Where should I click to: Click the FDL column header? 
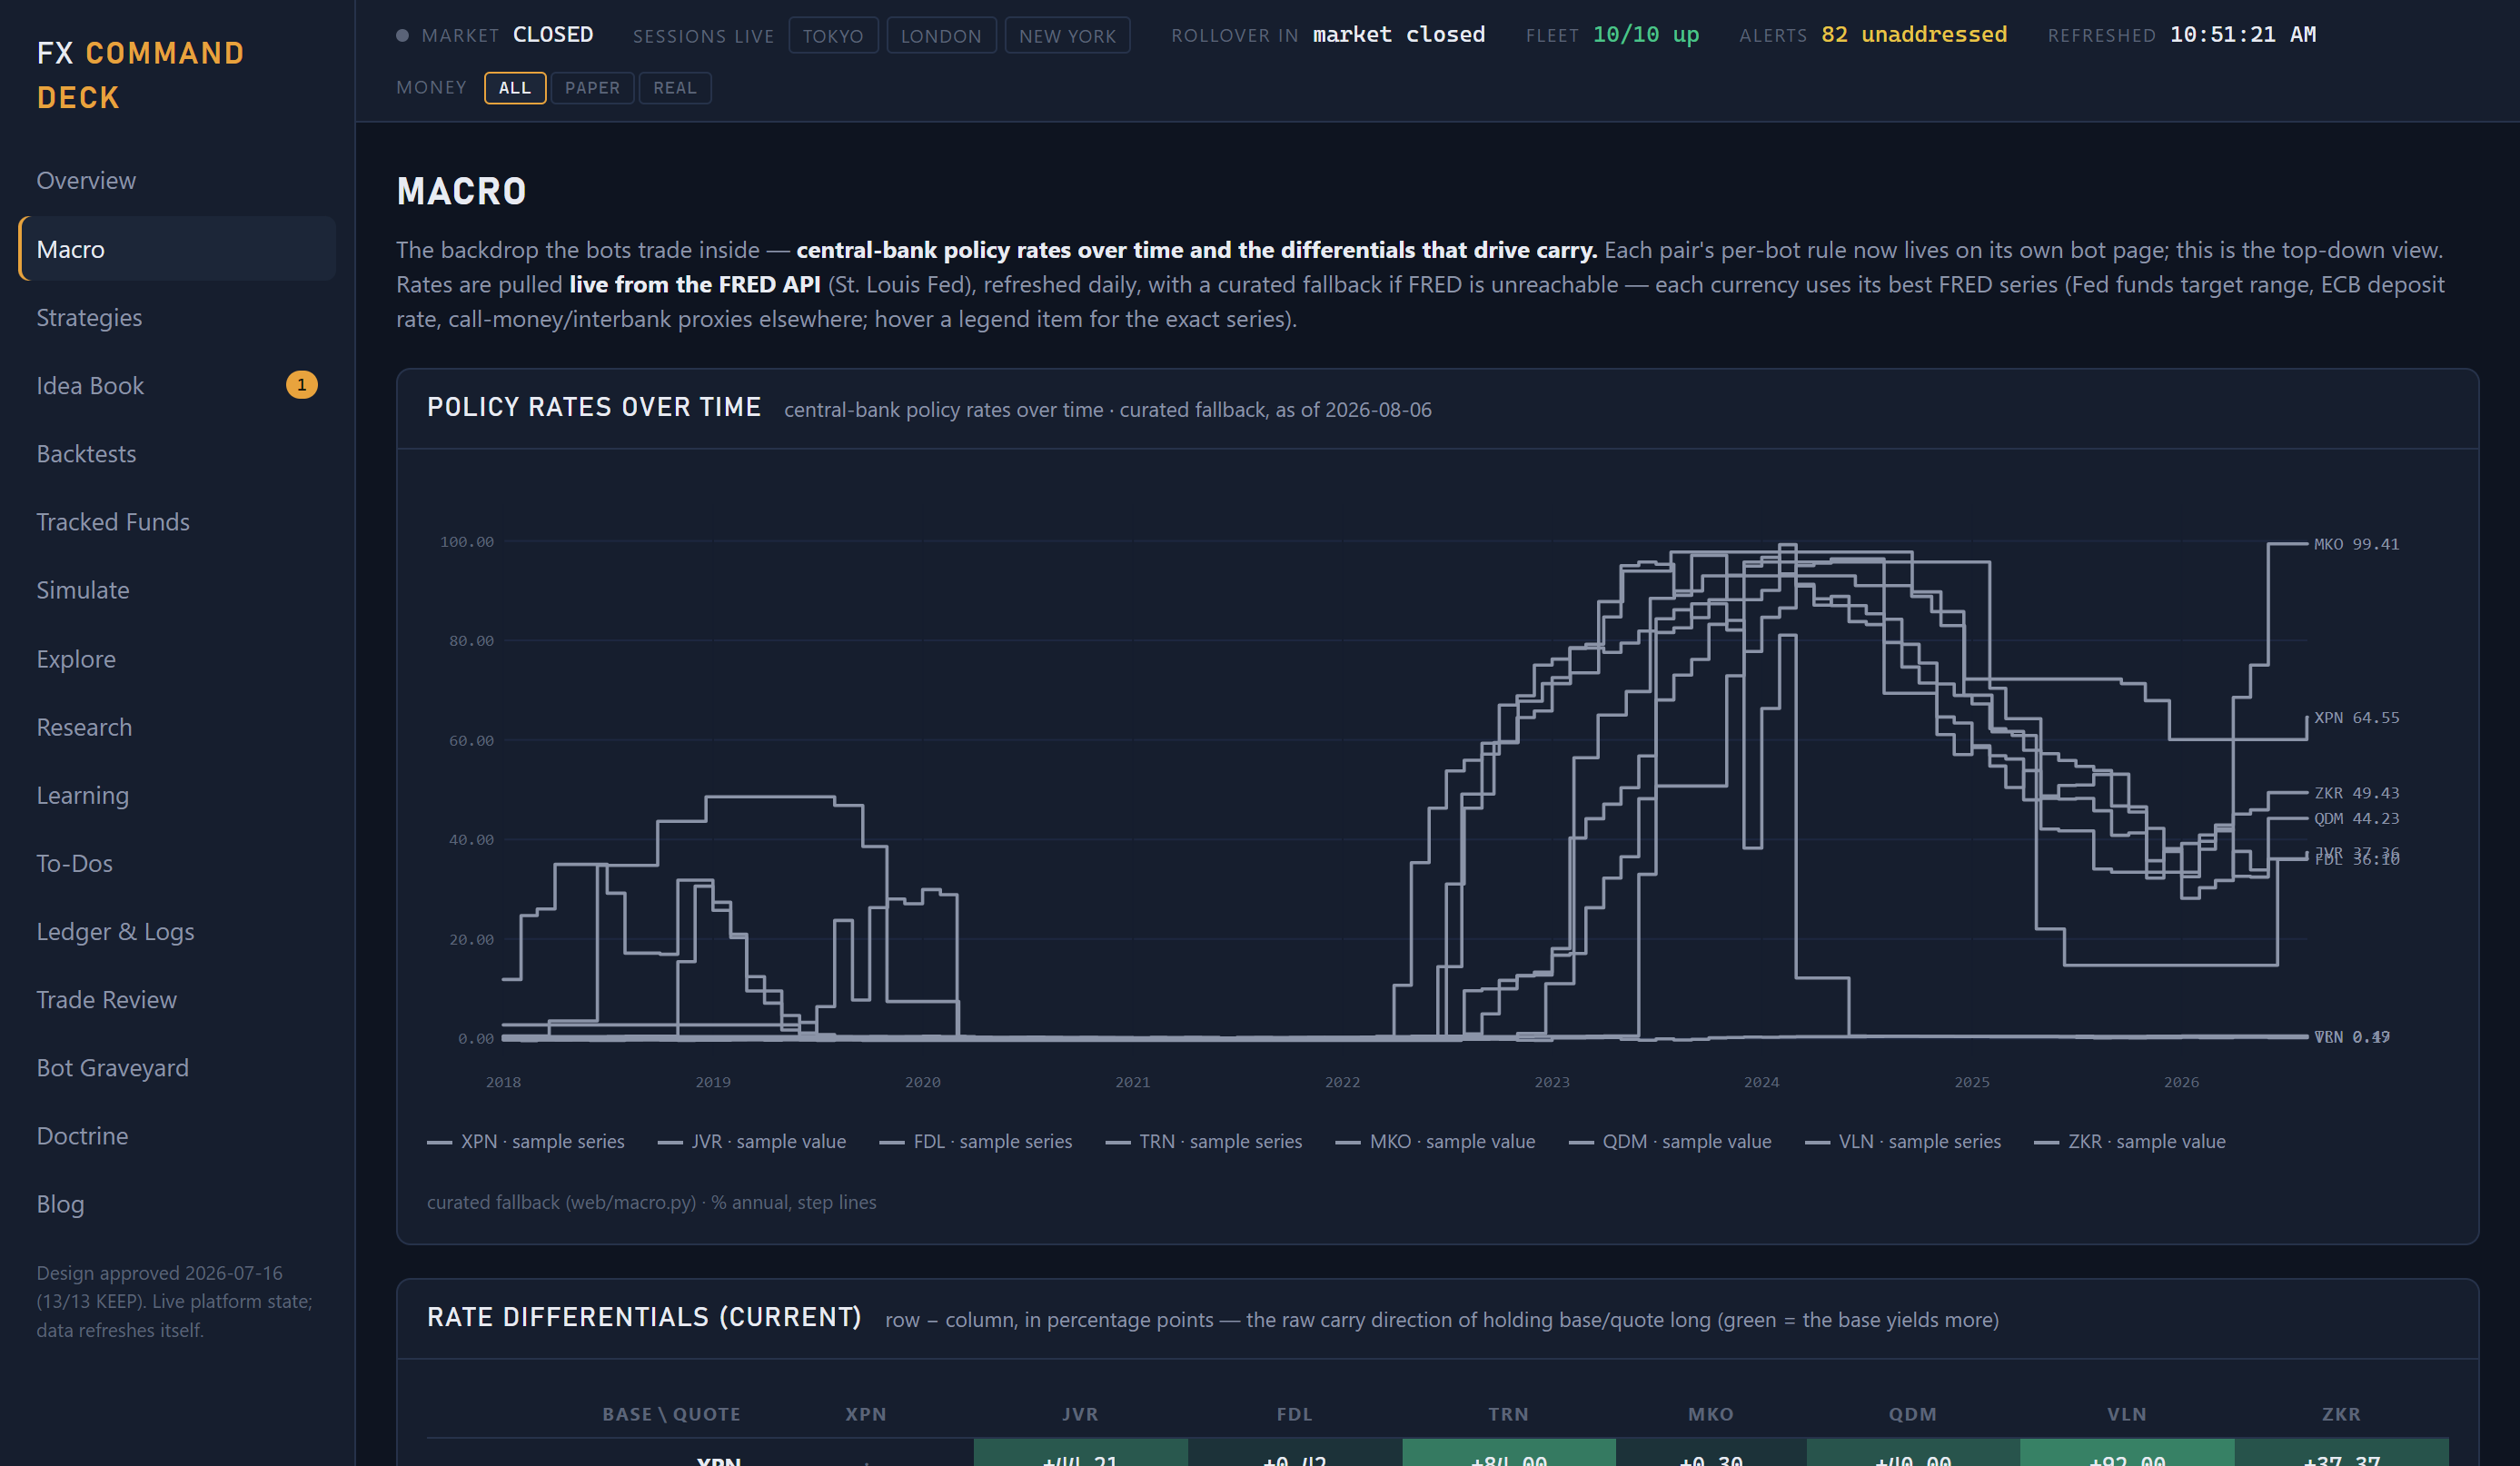click(x=1294, y=1414)
